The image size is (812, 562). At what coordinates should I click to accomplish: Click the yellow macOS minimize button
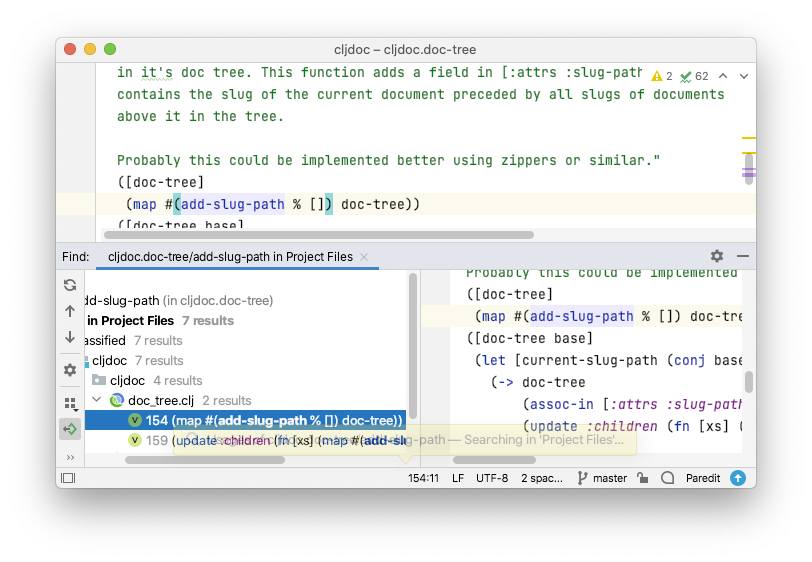[x=90, y=49]
